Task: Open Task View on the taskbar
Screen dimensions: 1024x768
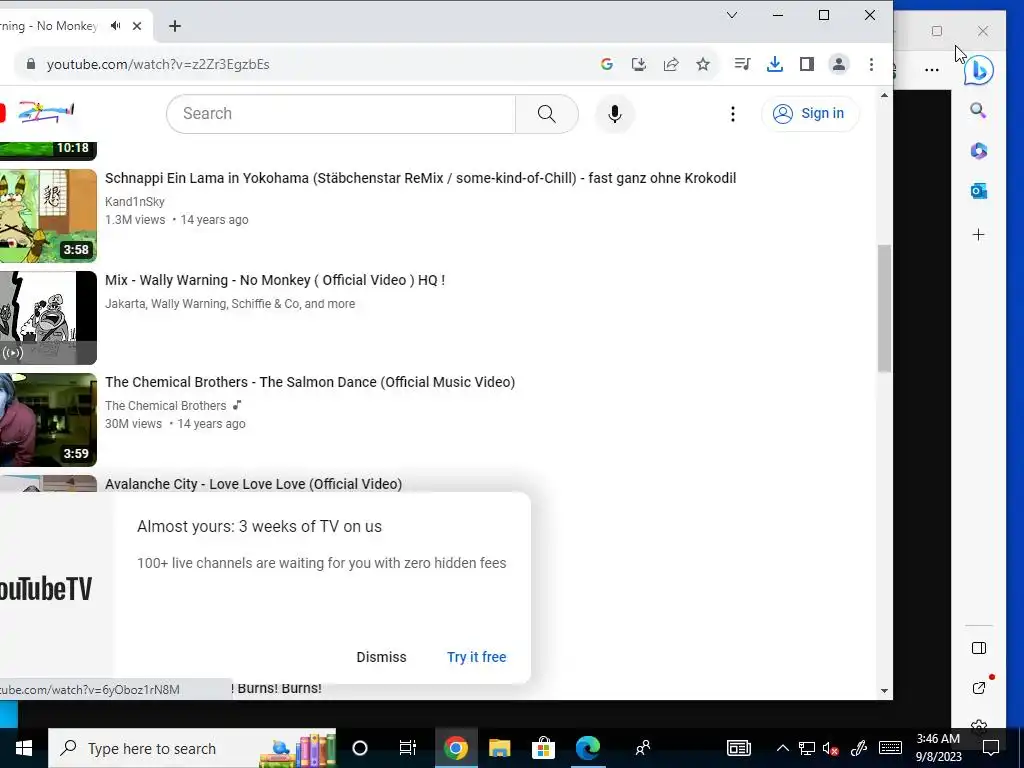Action: [x=408, y=748]
